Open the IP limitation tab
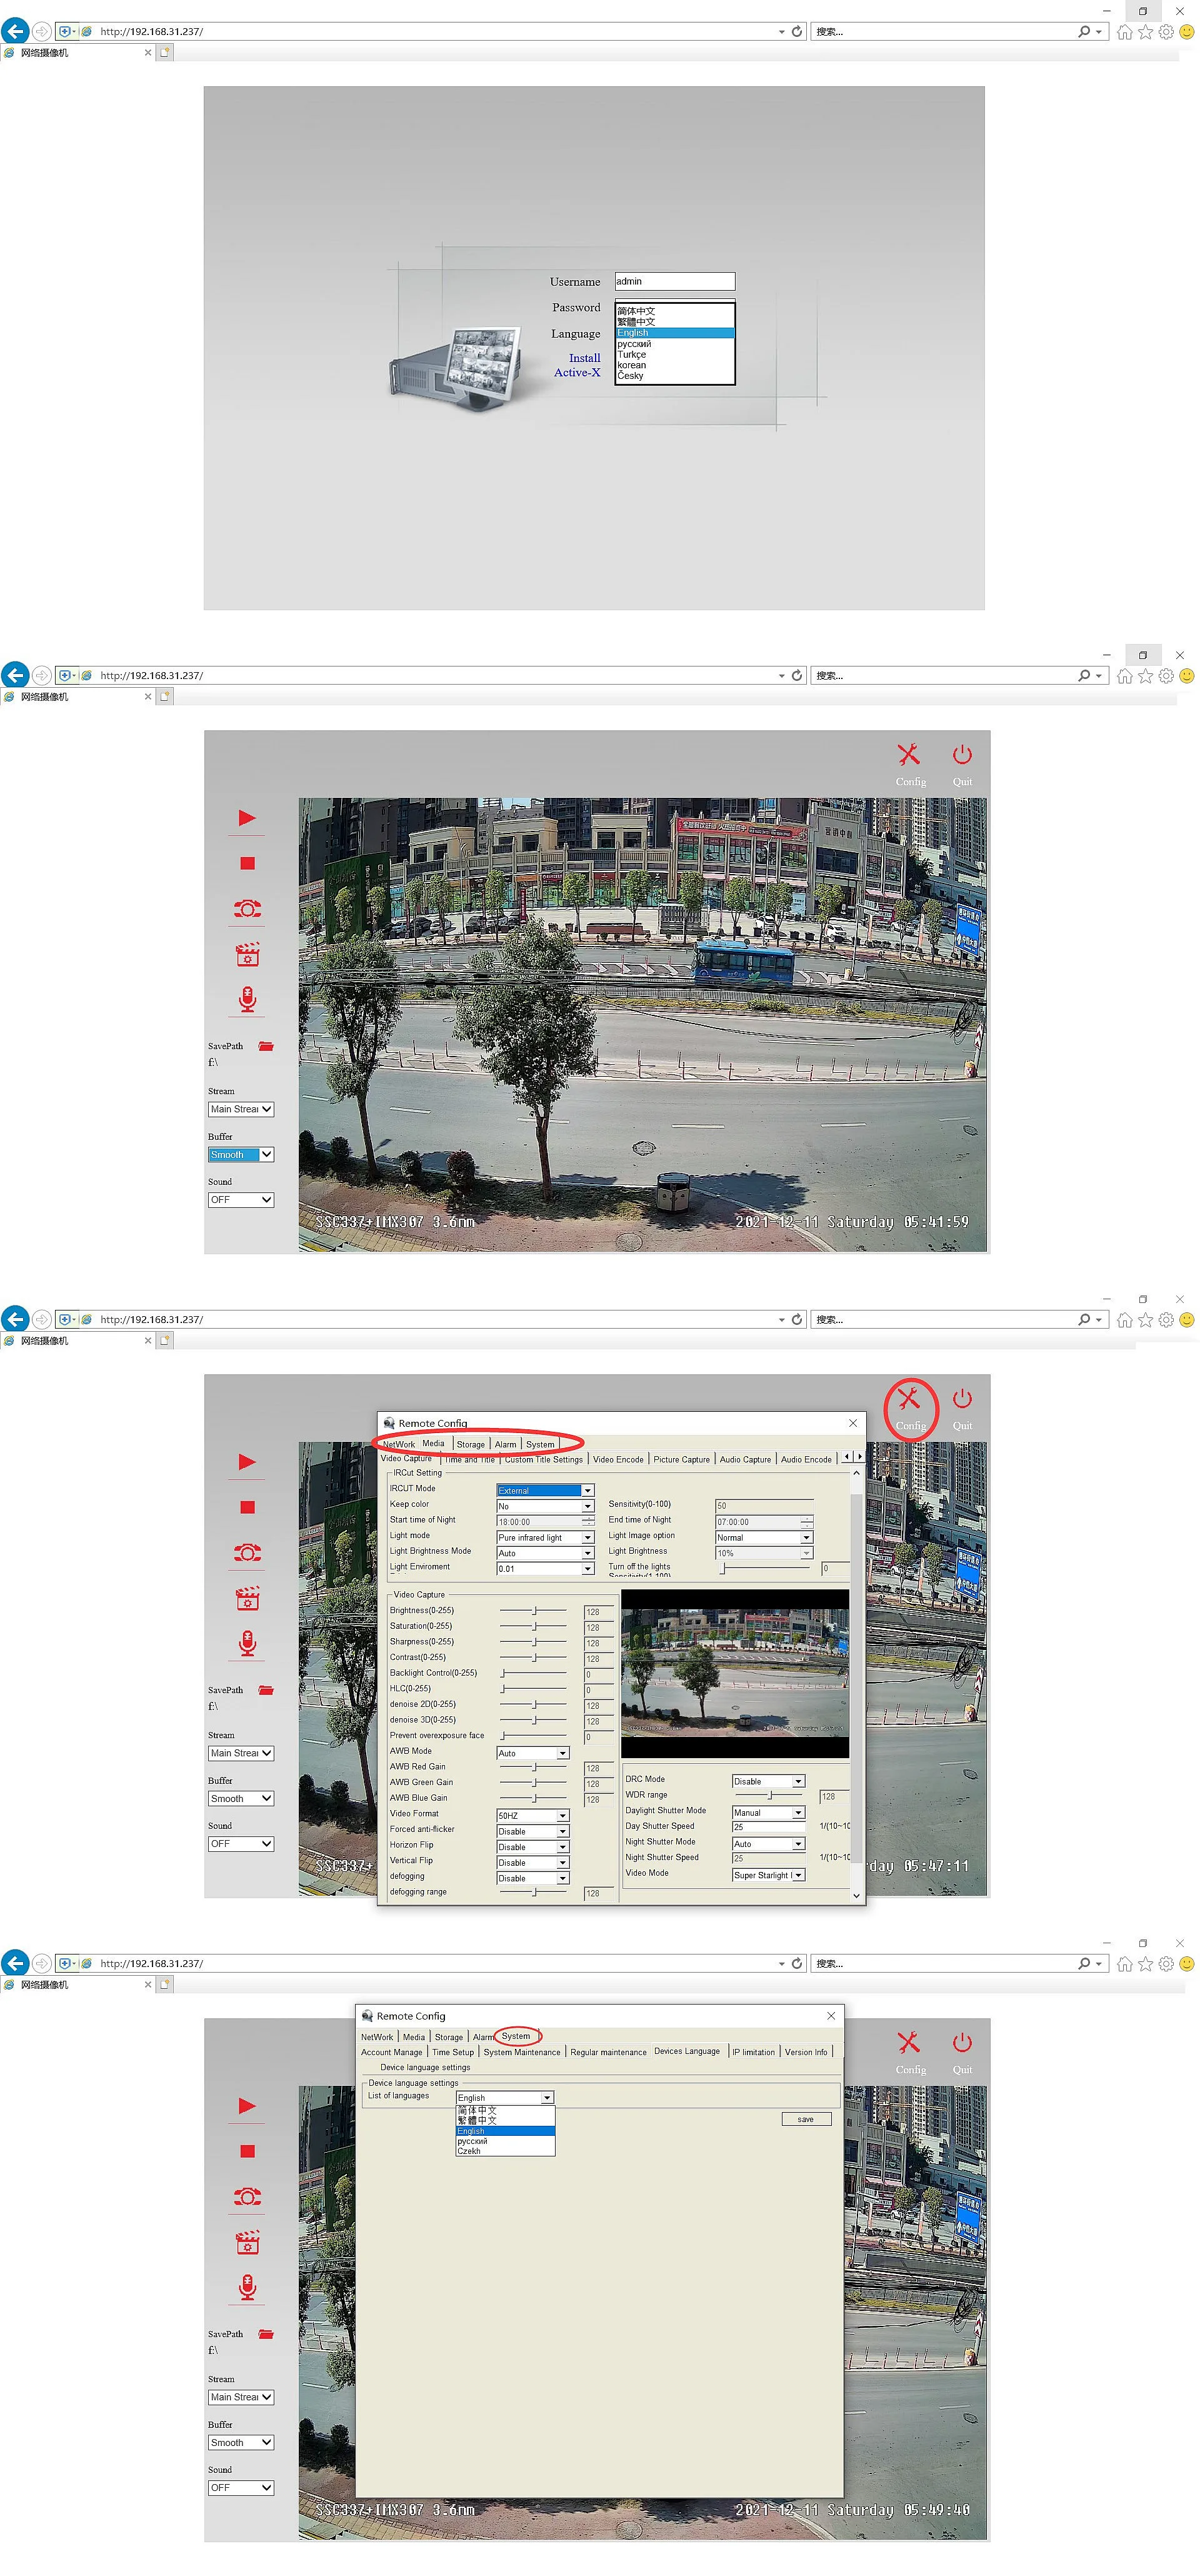 tap(753, 2052)
